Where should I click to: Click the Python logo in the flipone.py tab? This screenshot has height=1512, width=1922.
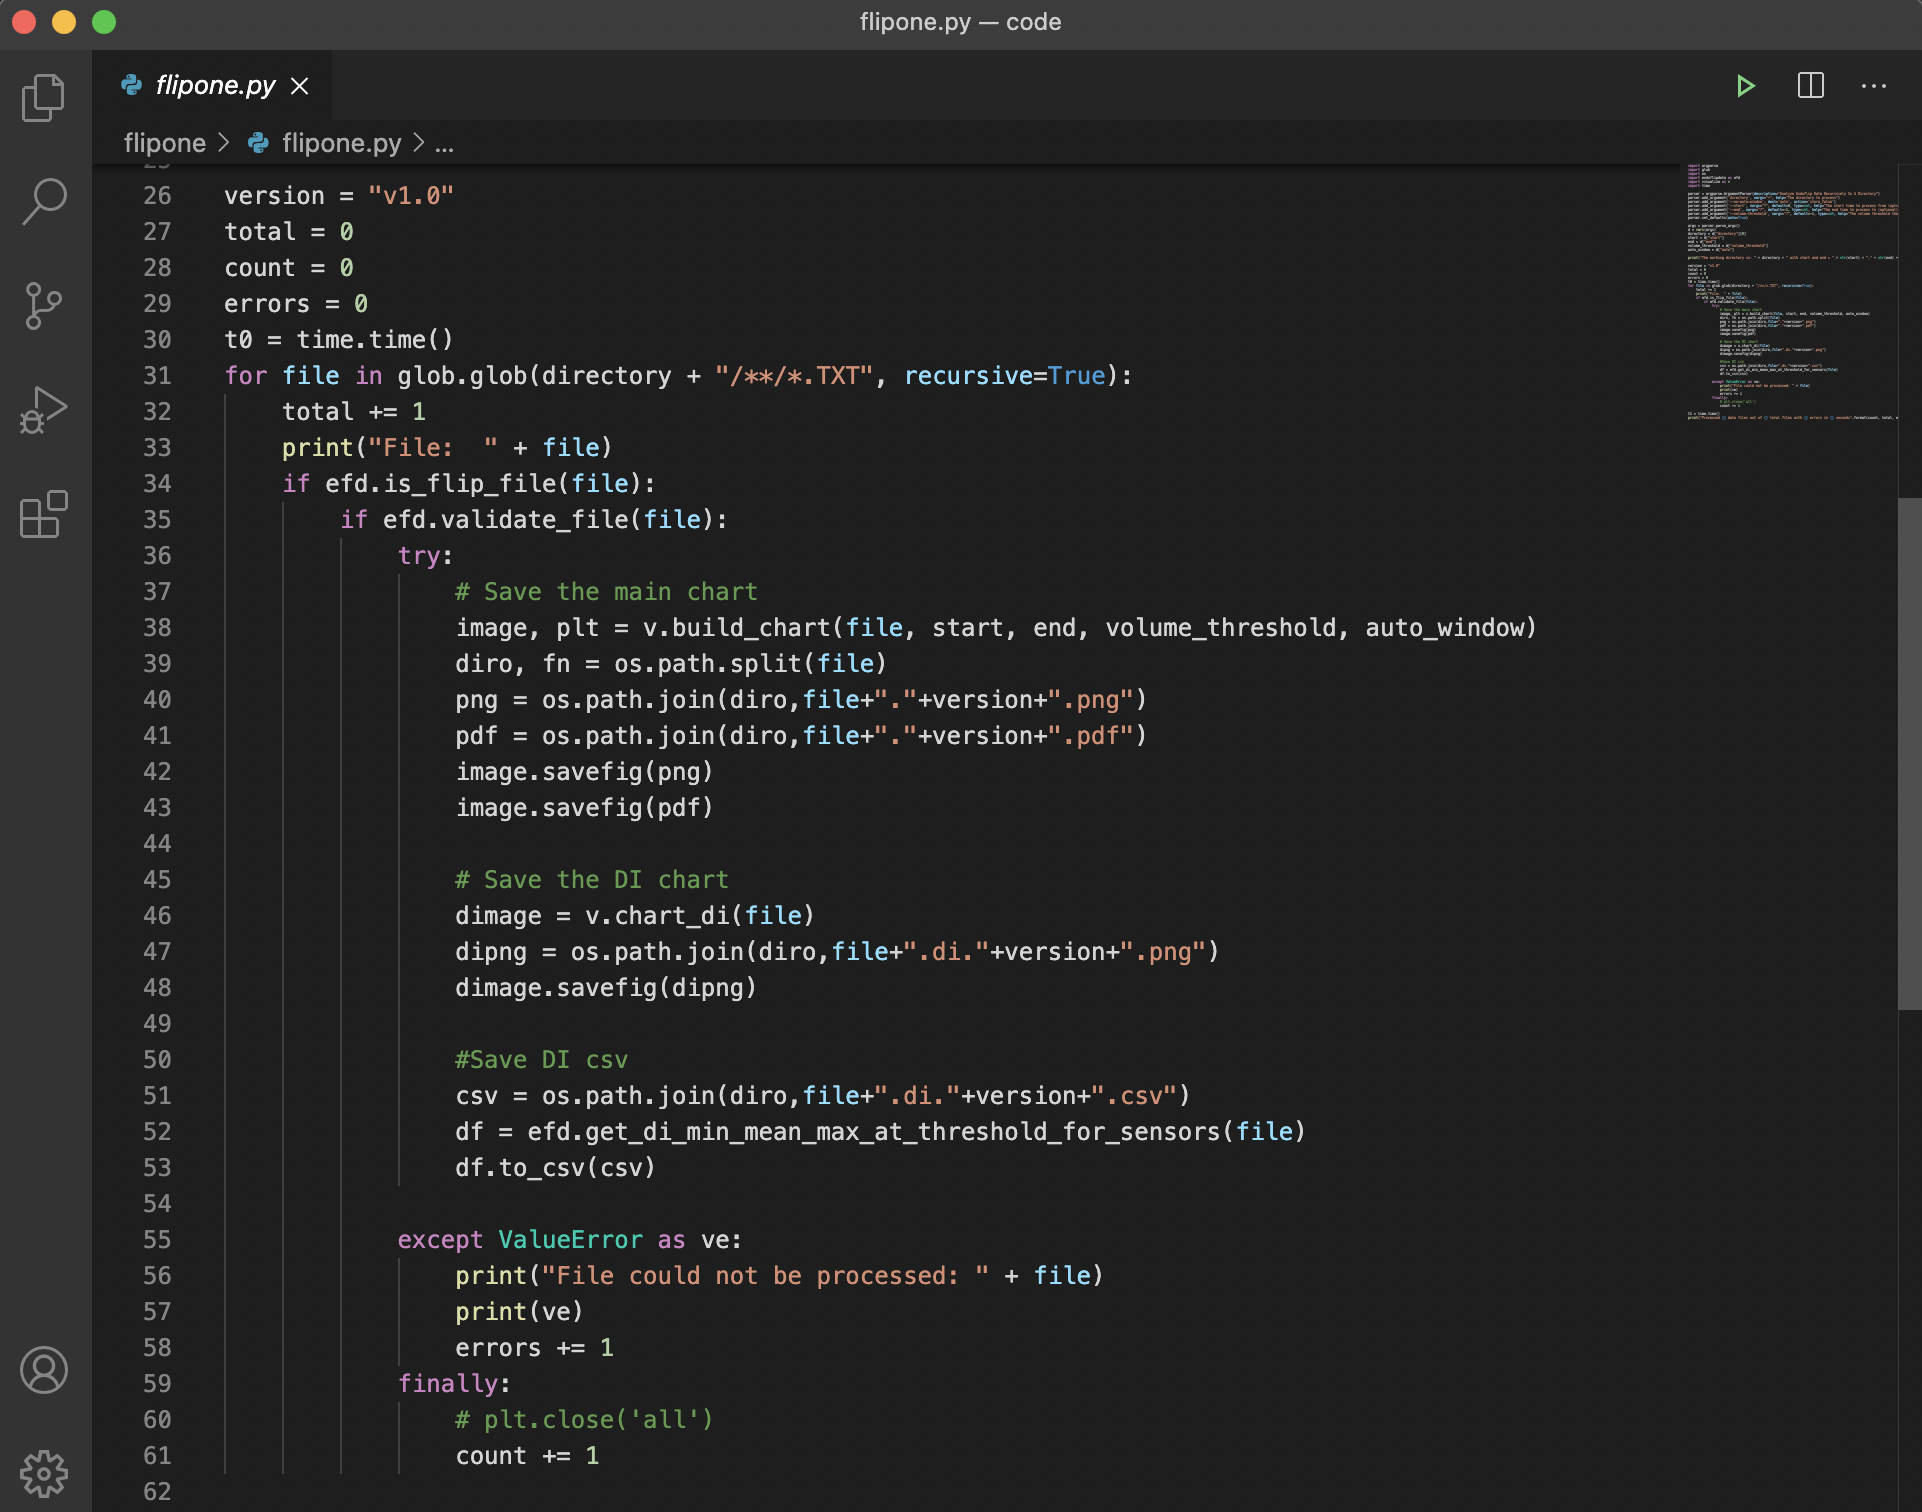pyautogui.click(x=132, y=86)
